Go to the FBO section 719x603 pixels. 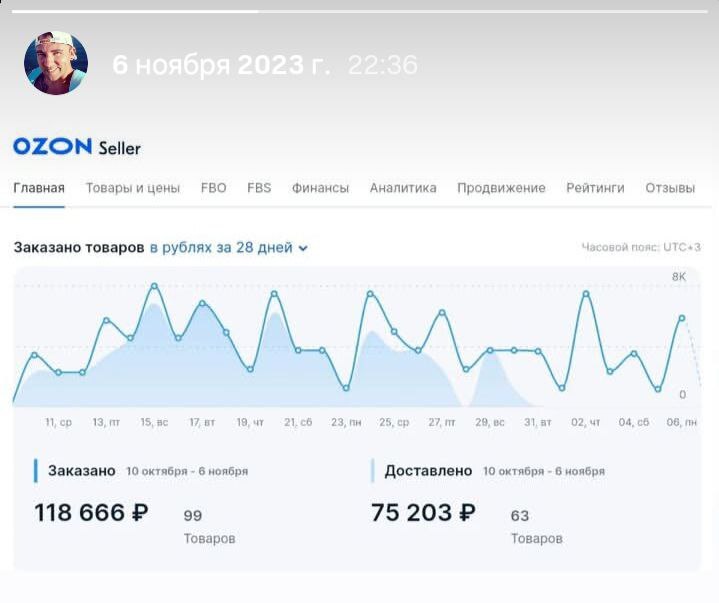coord(213,188)
